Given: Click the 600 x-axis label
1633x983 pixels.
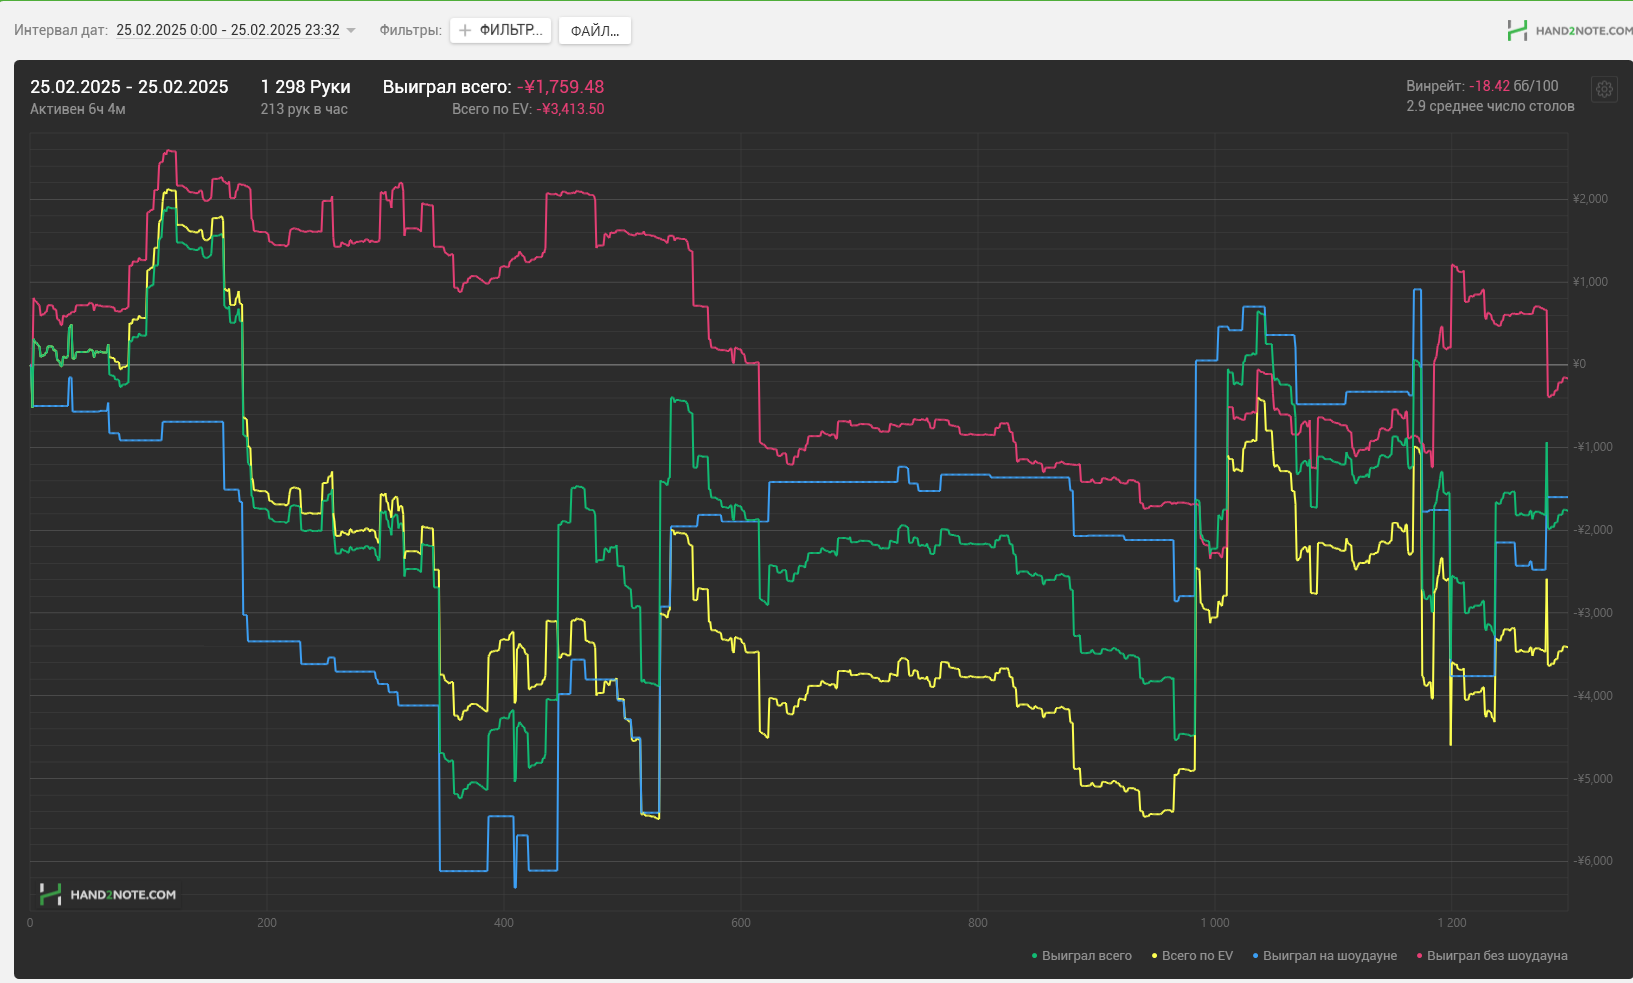Looking at the screenshot, I should pyautogui.click(x=741, y=923).
